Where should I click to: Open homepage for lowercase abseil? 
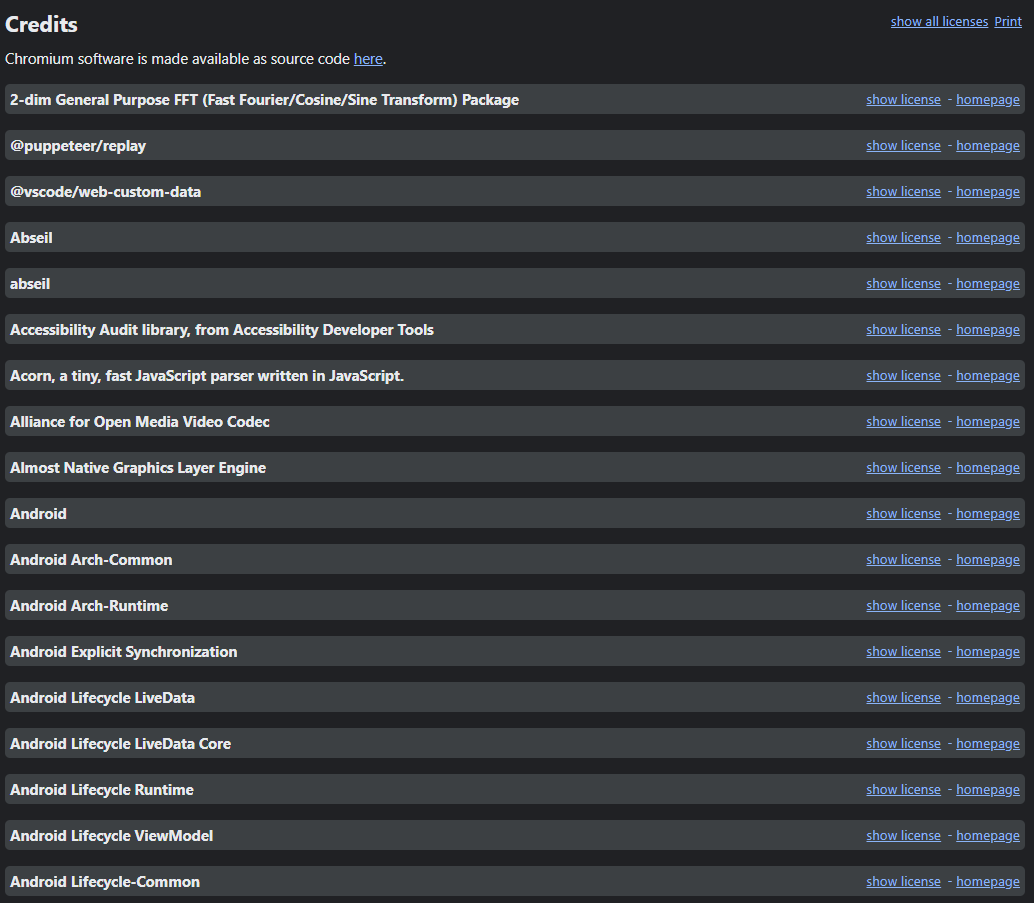pyautogui.click(x=988, y=284)
